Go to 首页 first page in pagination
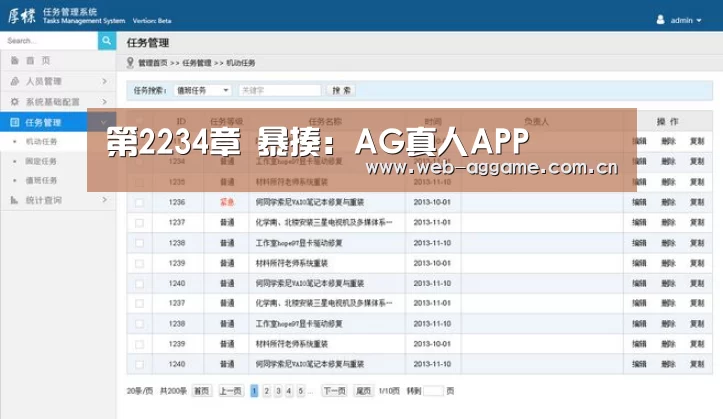 (201, 391)
